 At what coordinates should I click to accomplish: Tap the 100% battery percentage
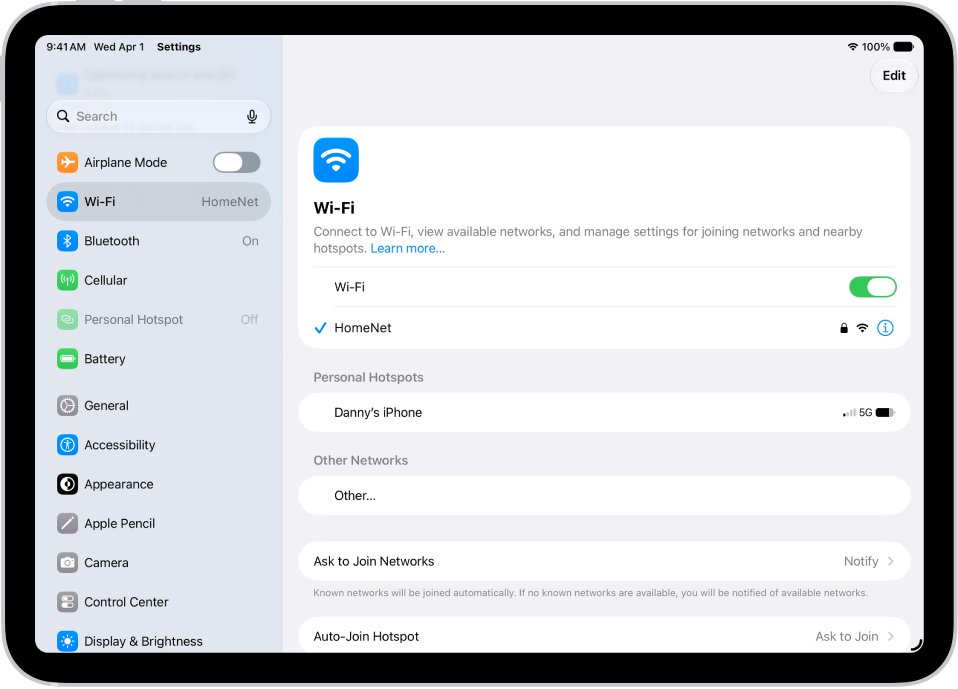[x=875, y=47]
